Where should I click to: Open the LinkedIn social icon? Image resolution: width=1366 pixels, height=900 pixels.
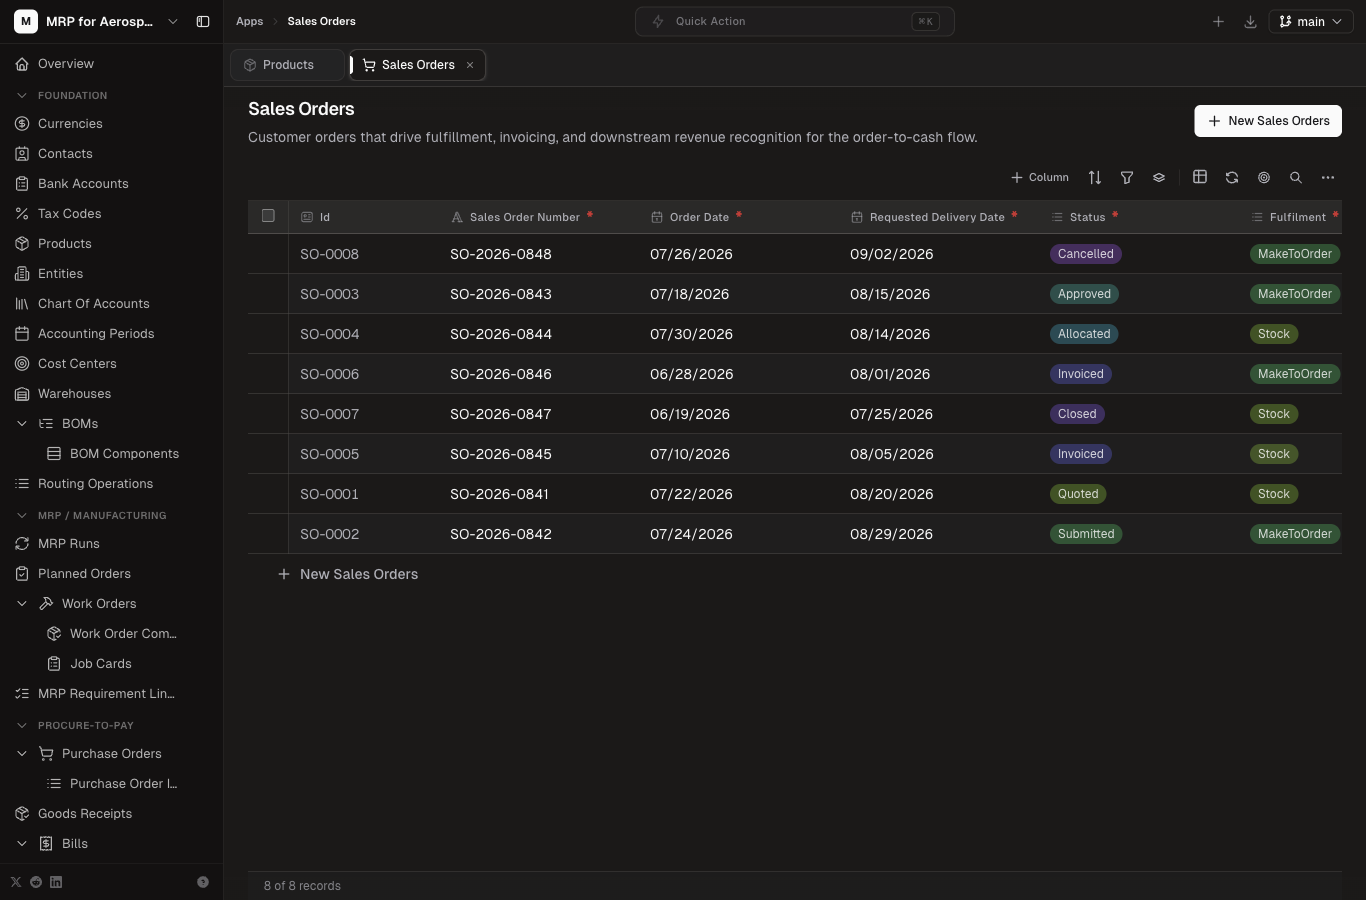[x=56, y=882]
